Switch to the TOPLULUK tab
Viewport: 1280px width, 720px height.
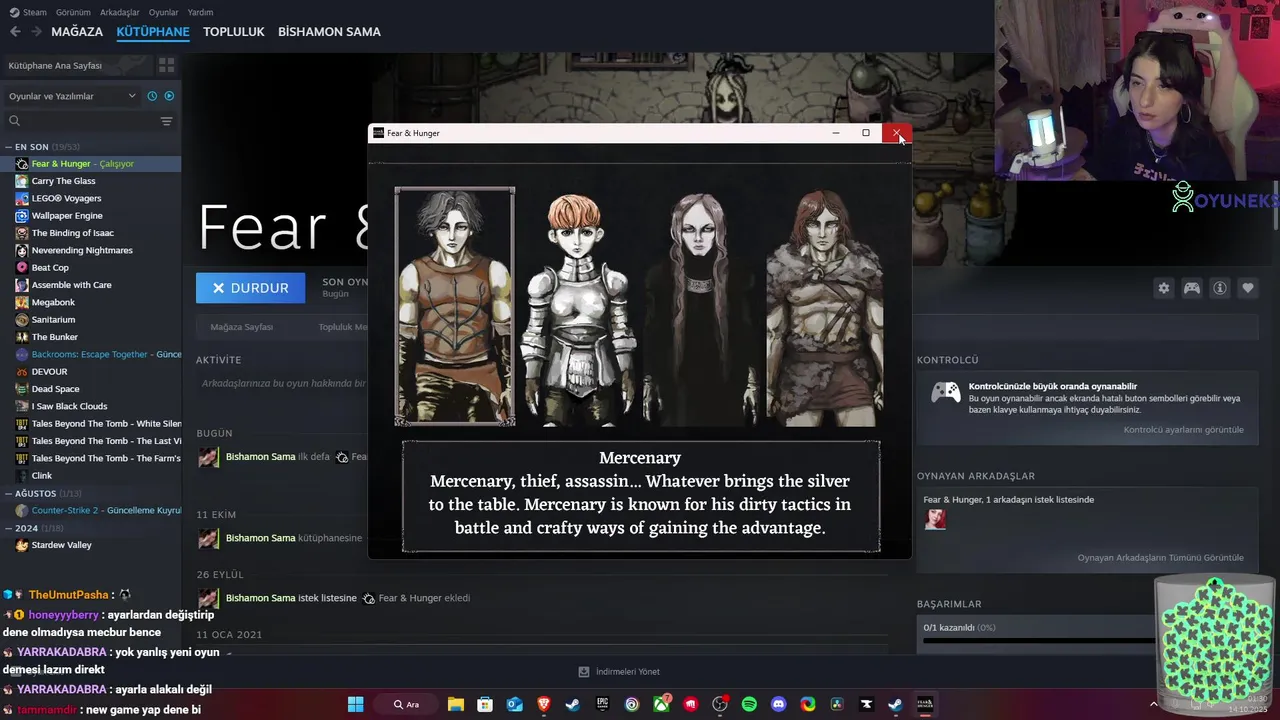click(x=233, y=32)
